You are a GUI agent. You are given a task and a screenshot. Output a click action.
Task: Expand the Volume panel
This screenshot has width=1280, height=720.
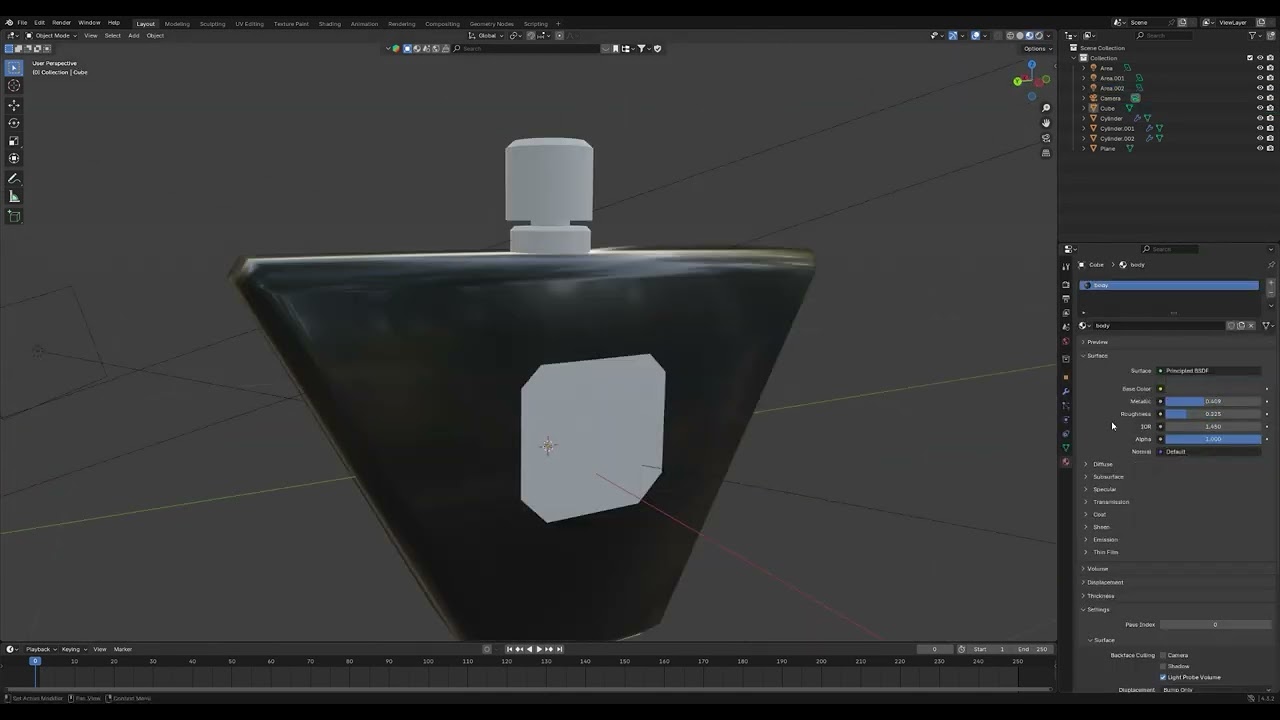[x=1095, y=569]
